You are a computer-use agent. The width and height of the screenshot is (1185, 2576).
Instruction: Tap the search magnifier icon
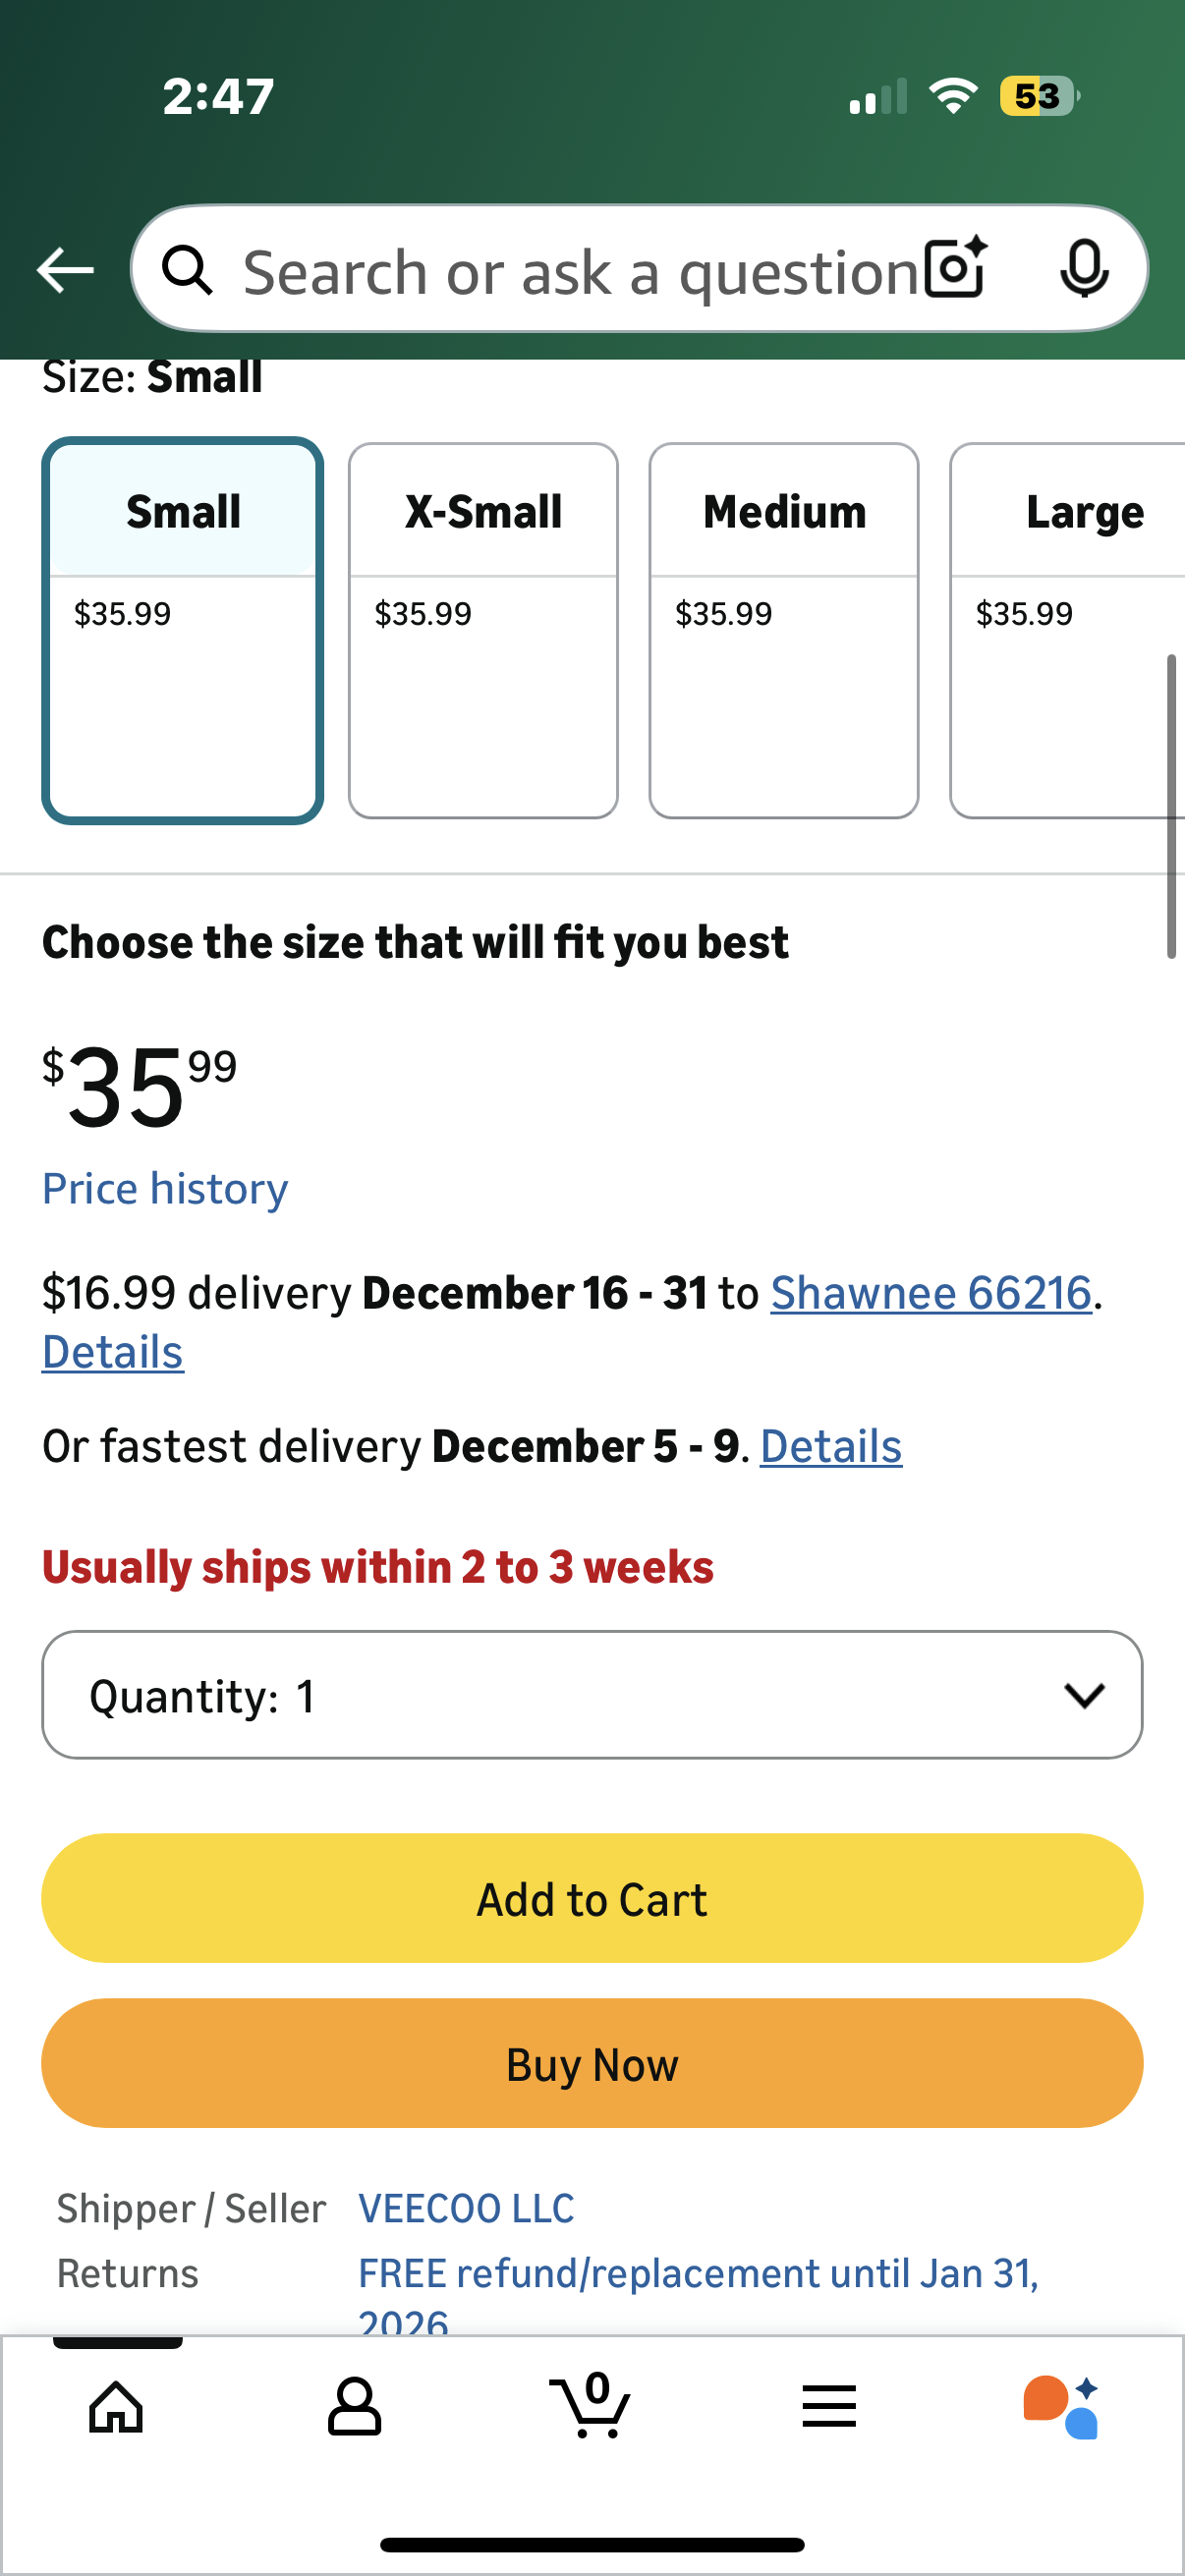pyautogui.click(x=187, y=270)
